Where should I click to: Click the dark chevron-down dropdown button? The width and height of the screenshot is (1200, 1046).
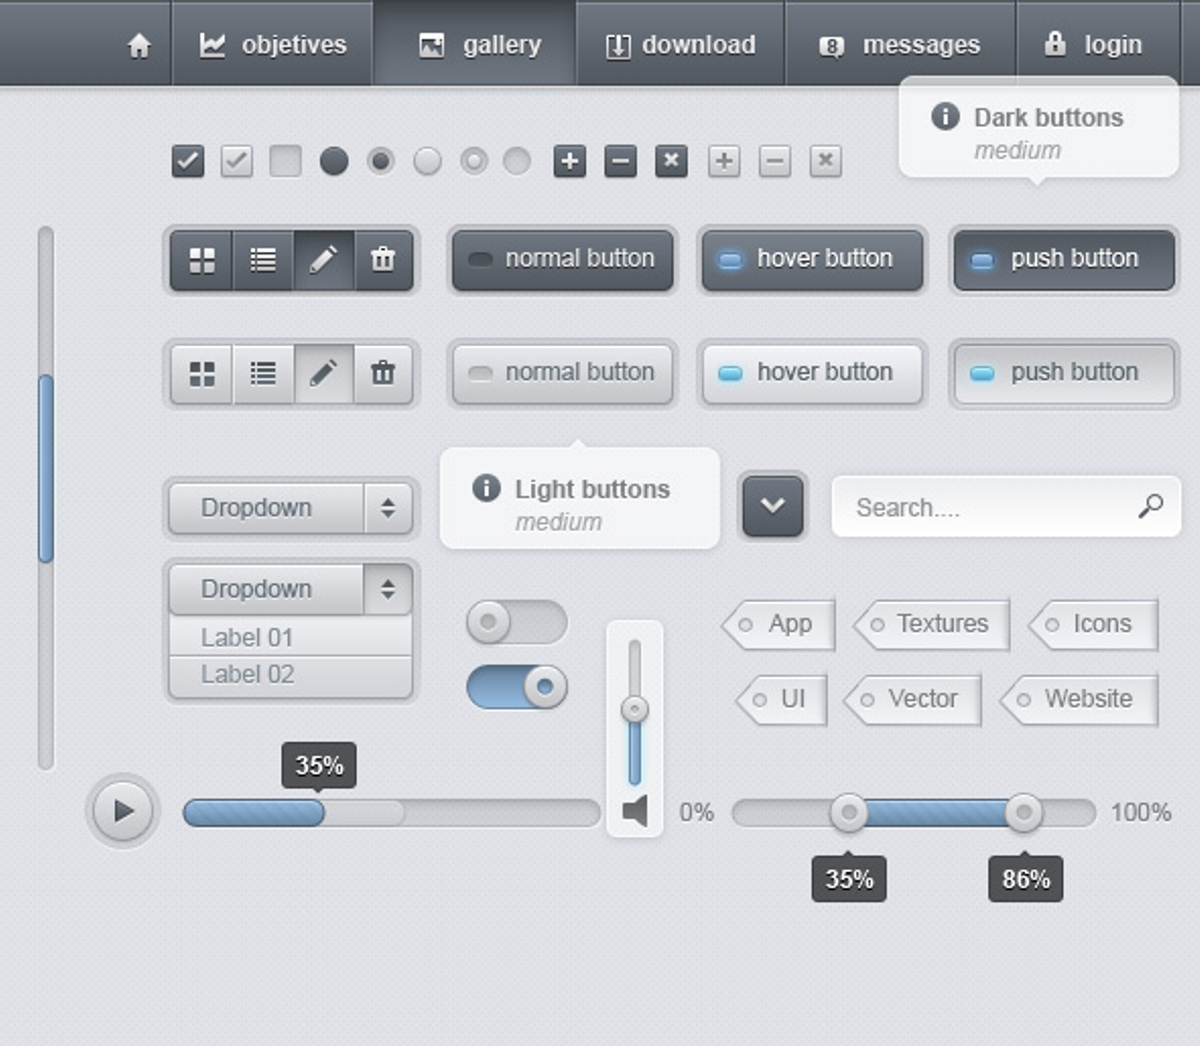click(772, 505)
